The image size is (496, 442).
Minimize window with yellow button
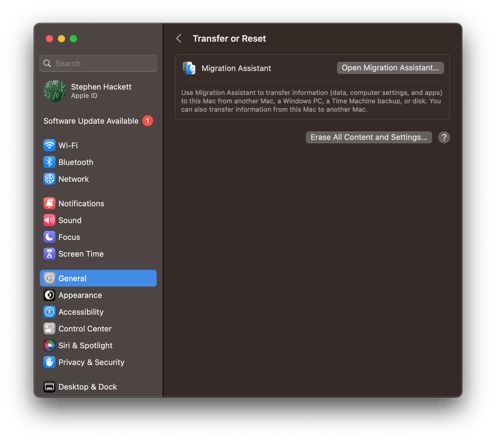(61, 39)
